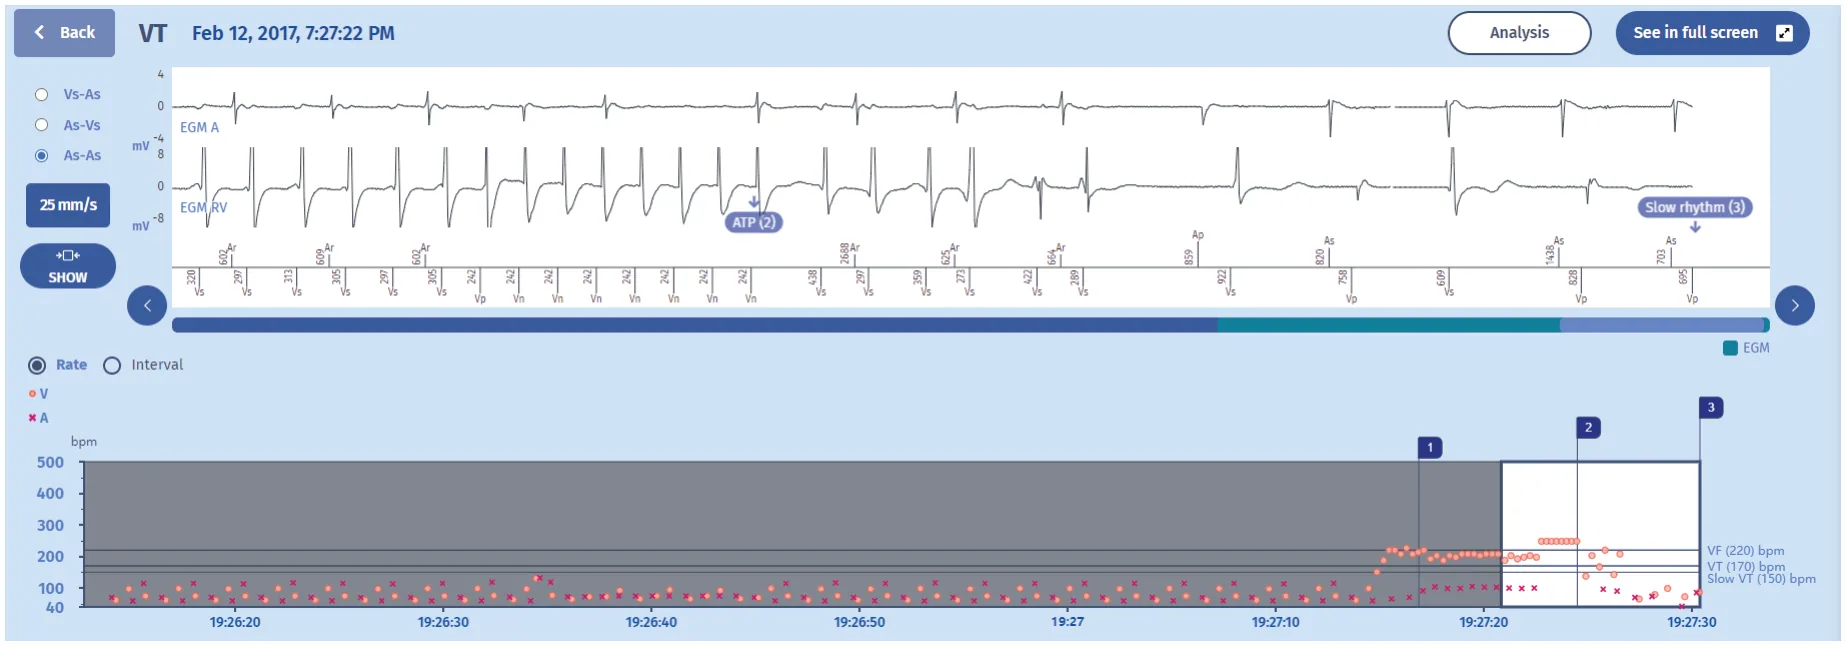Click the EGM A channel label
The image size is (1847, 648).
click(x=199, y=127)
